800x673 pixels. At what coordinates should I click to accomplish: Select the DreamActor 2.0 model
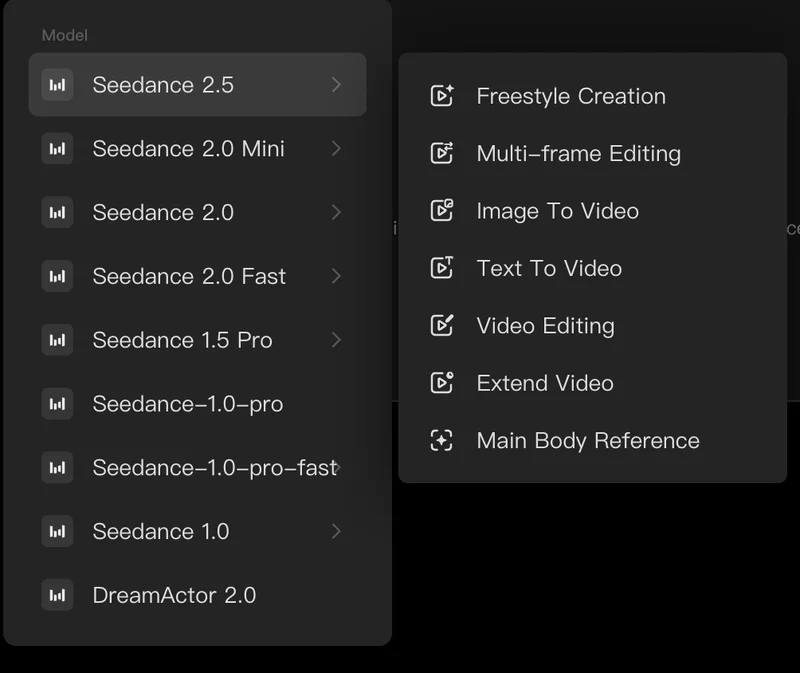(x=197, y=595)
